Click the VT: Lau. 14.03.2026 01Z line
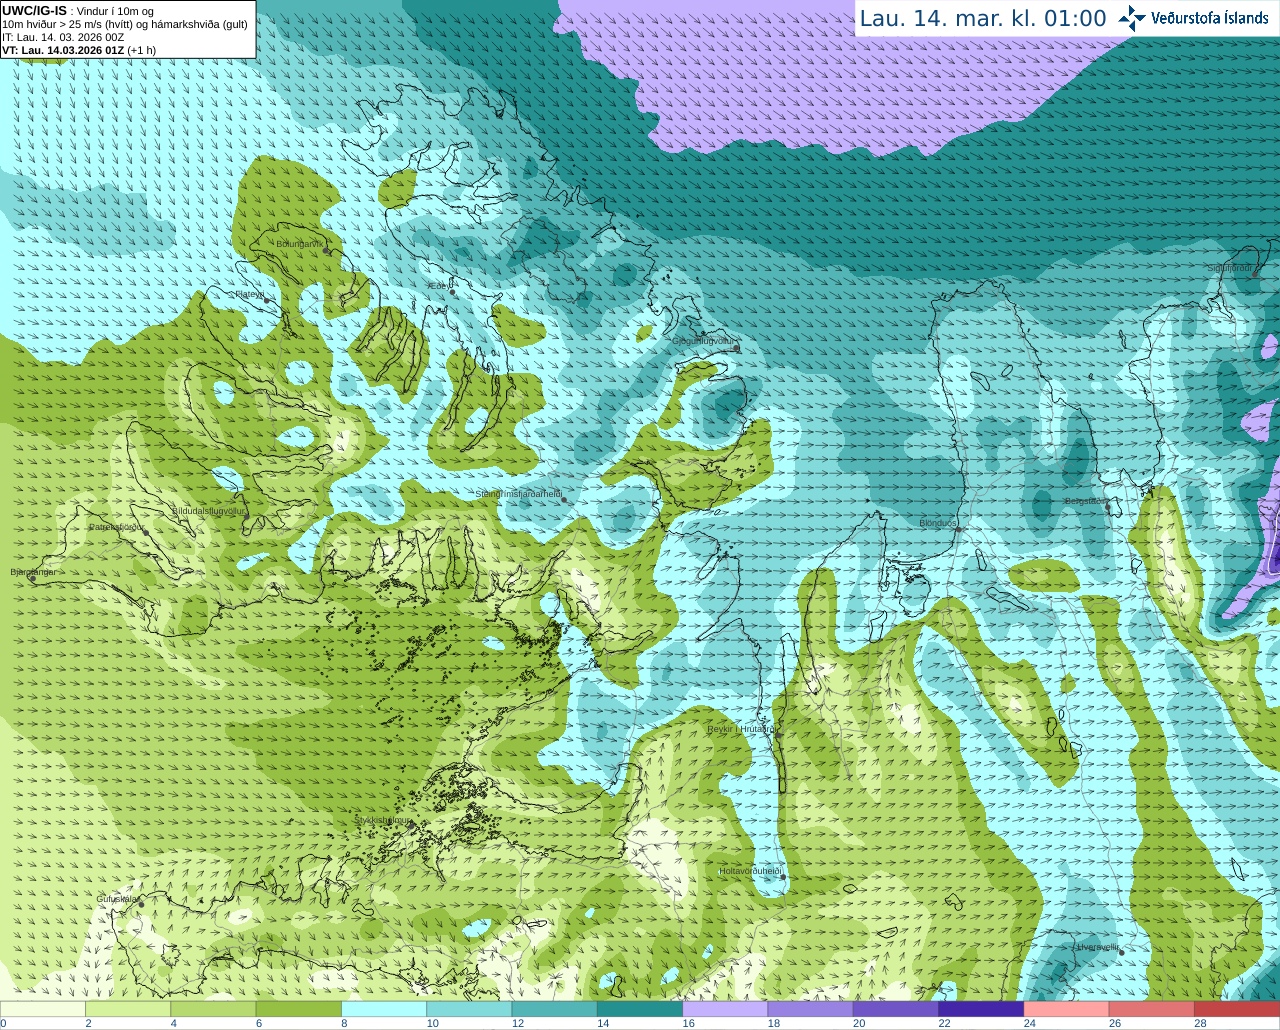Screen dimensions: 1280x1030 pos(79,50)
